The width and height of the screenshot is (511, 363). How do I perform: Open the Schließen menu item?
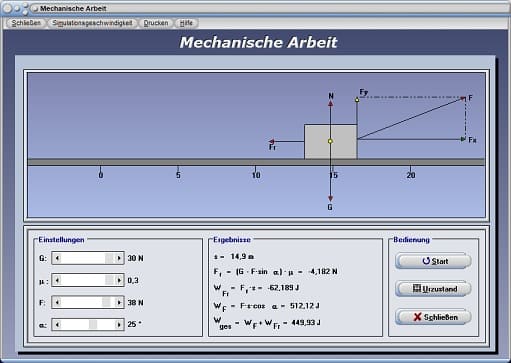click(26, 23)
